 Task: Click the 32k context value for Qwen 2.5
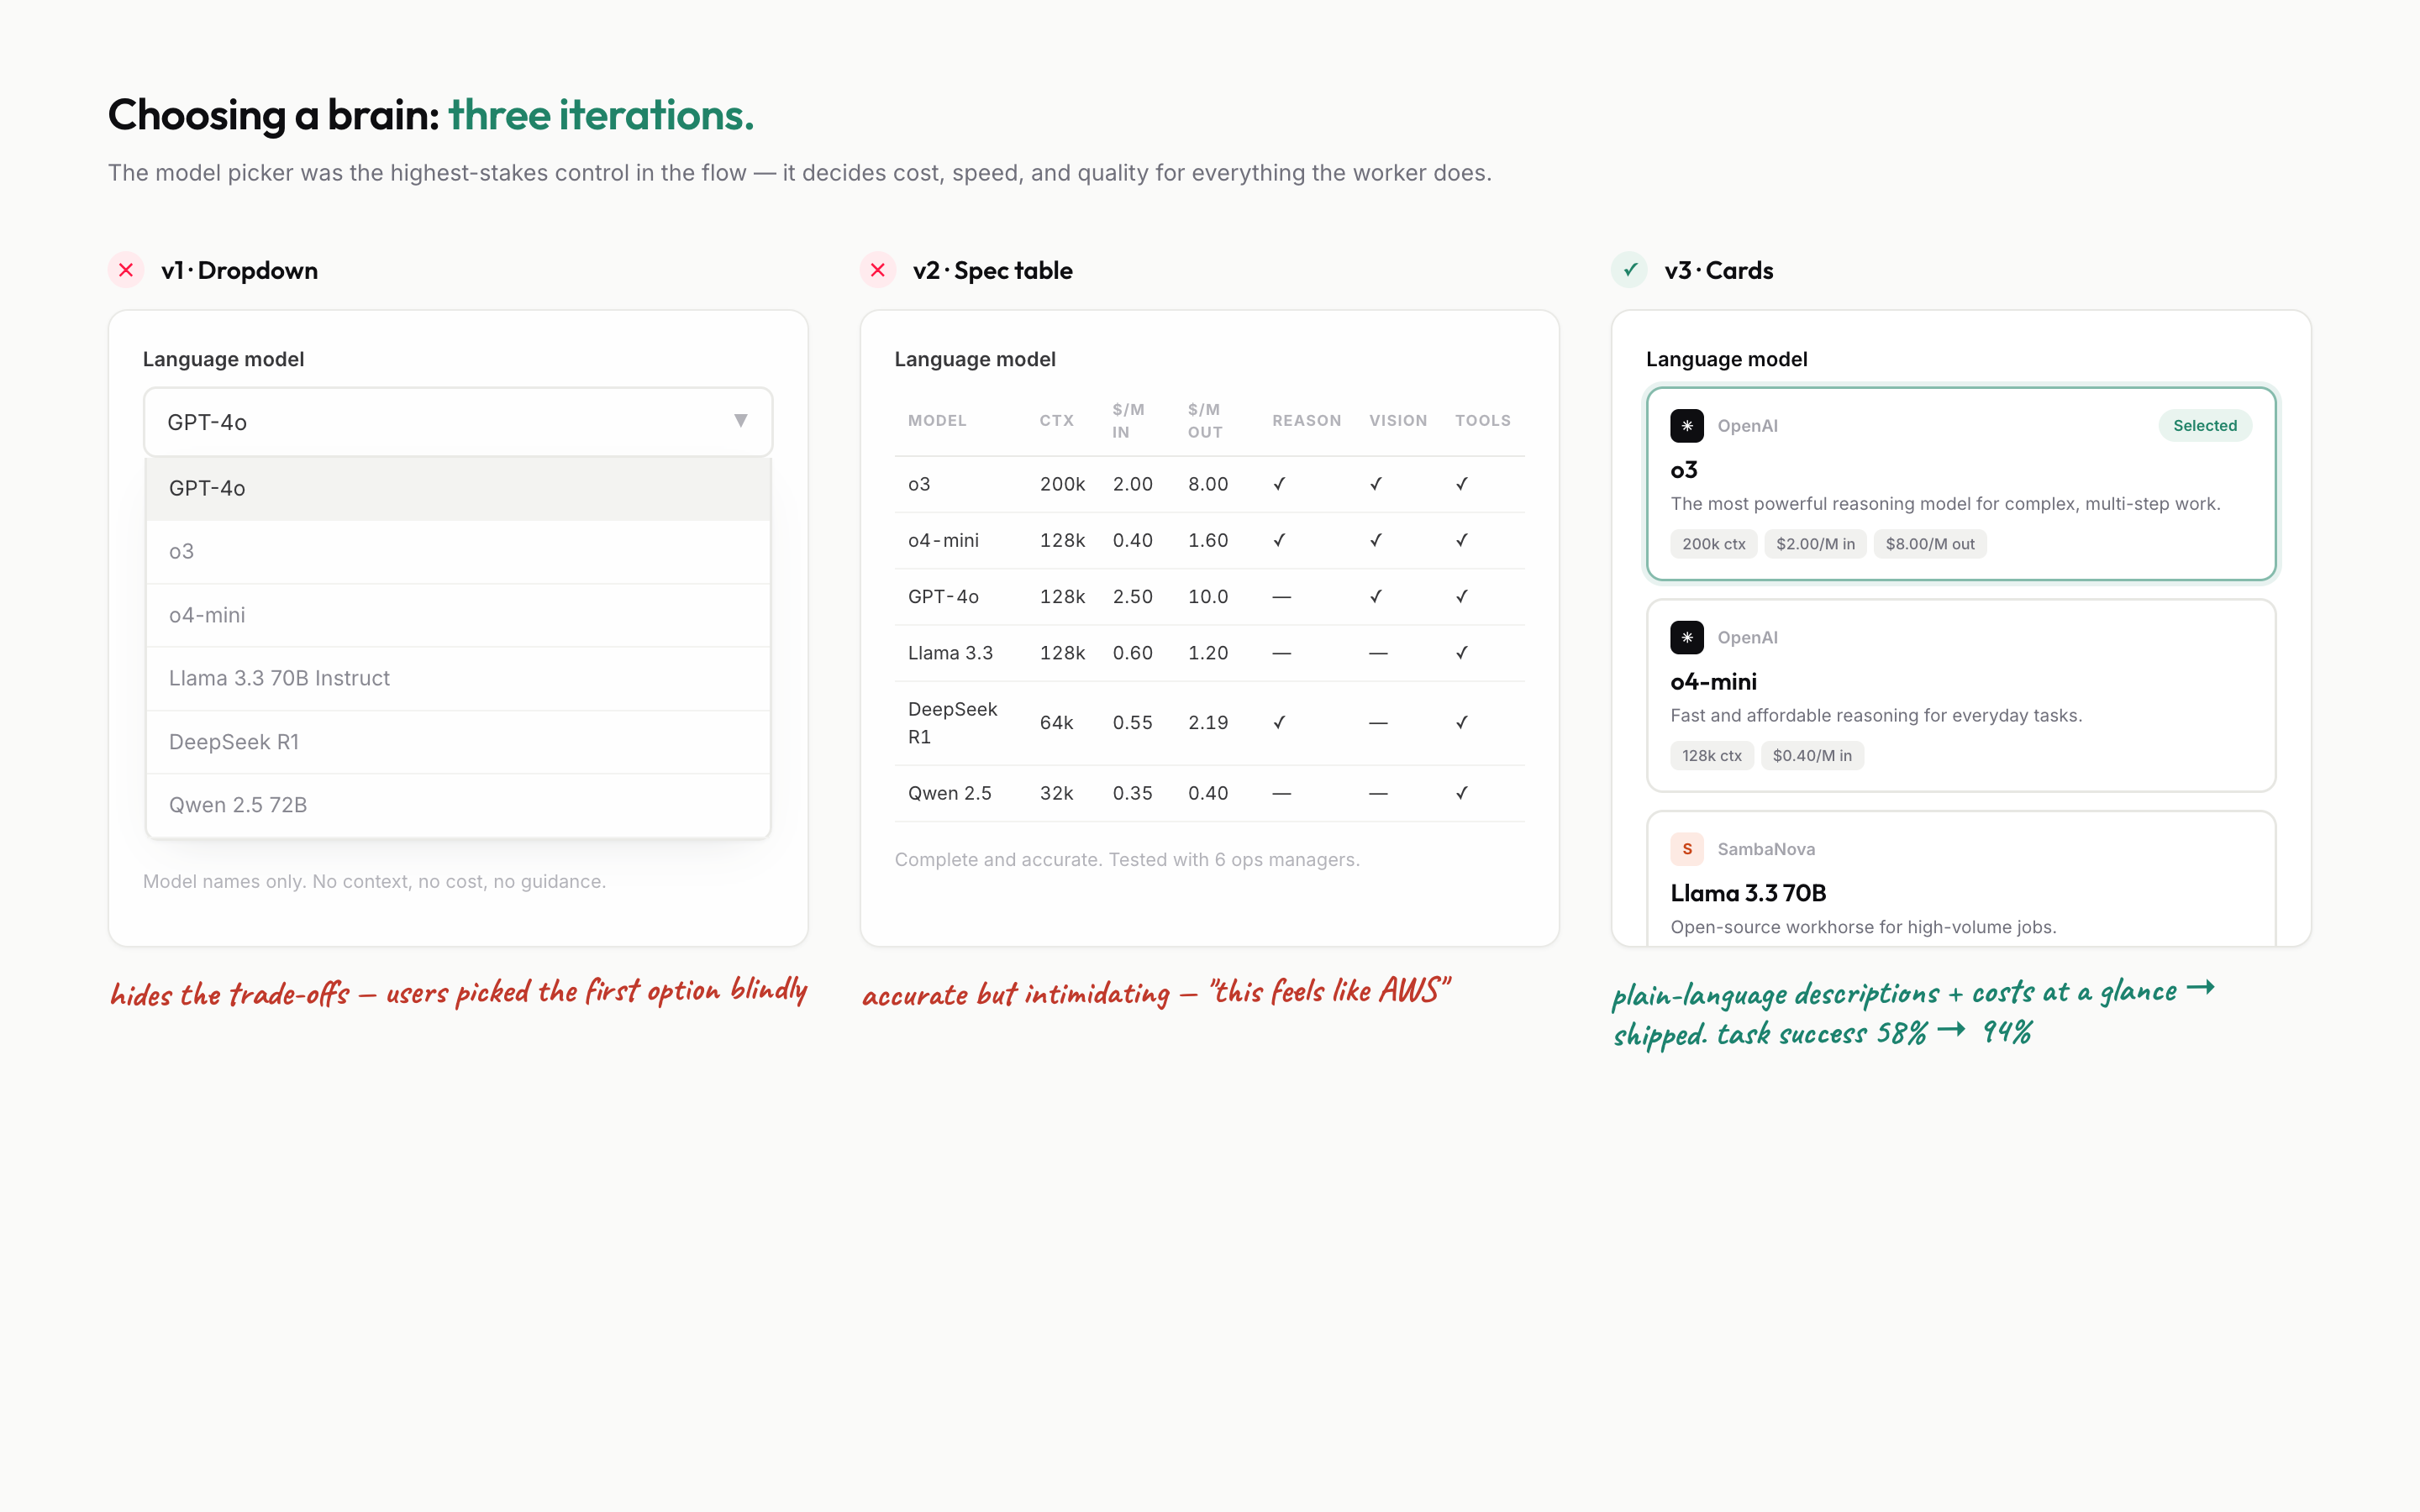tap(1056, 793)
